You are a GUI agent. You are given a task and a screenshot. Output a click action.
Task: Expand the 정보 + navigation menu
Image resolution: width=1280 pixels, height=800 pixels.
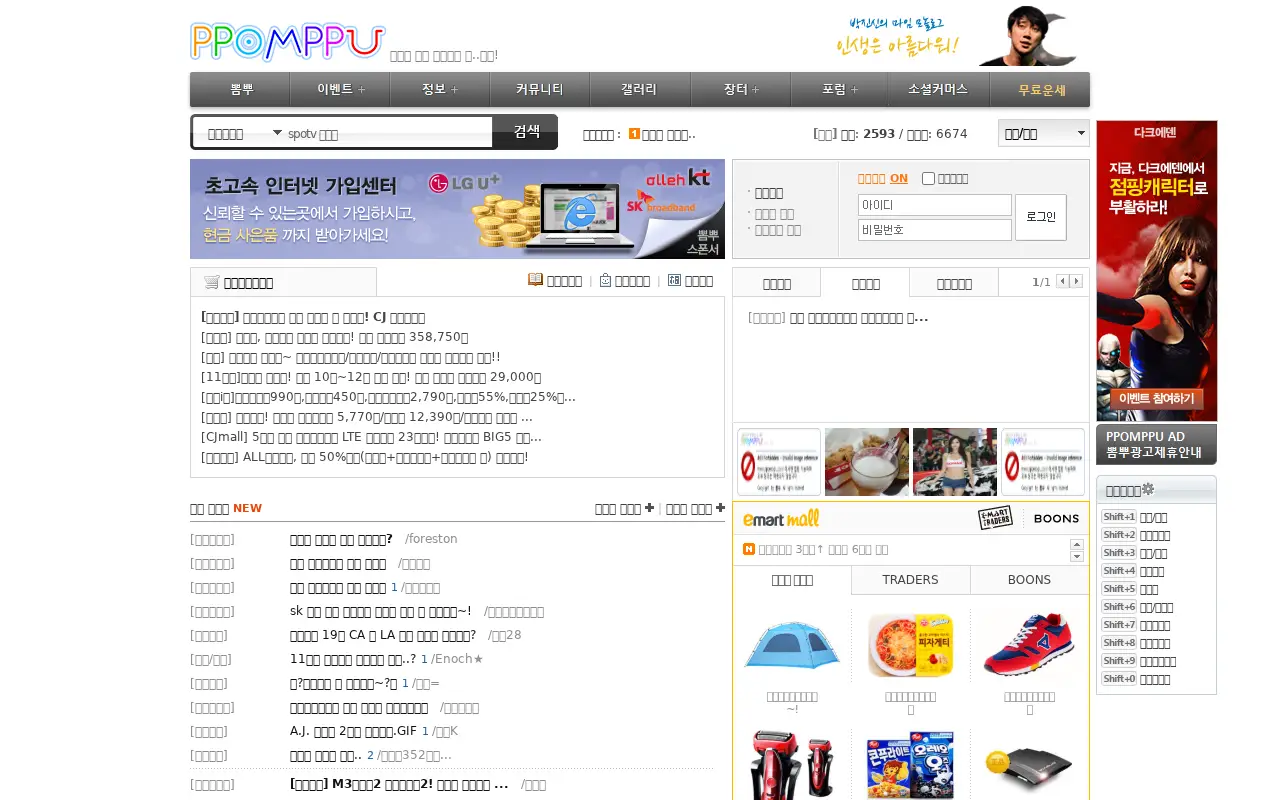[440, 89]
